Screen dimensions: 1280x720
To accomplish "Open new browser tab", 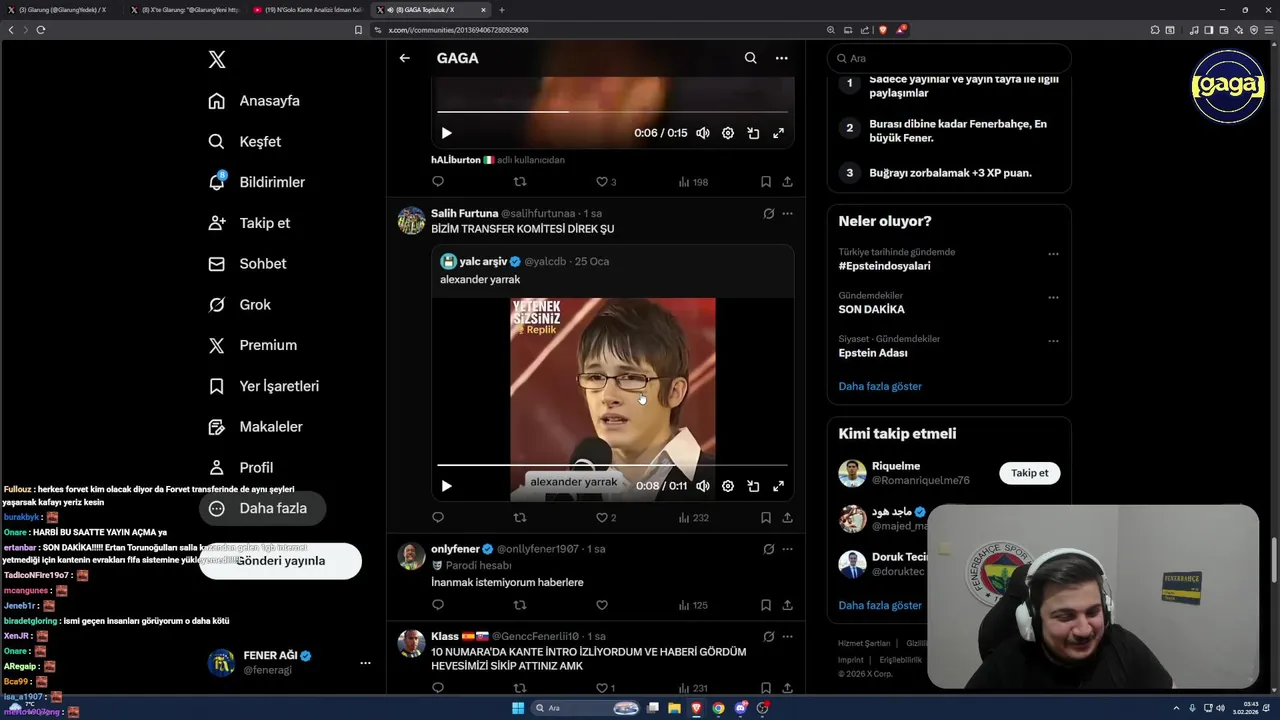I will pos(502,9).
